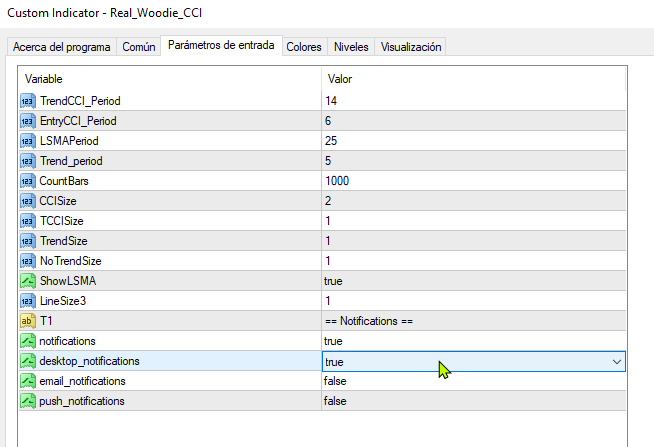
Task: Click the string icon beside T1
Action: [x=28, y=321]
